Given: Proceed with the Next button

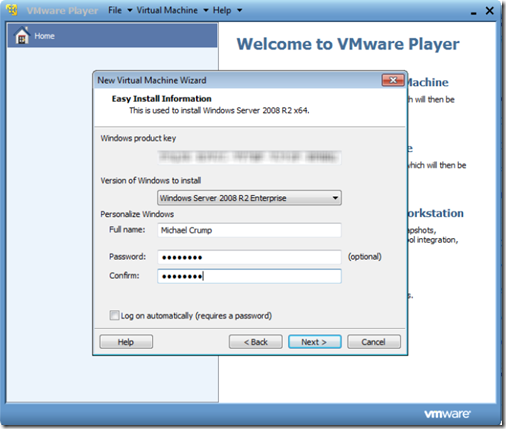Looking at the screenshot, I should point(315,342).
